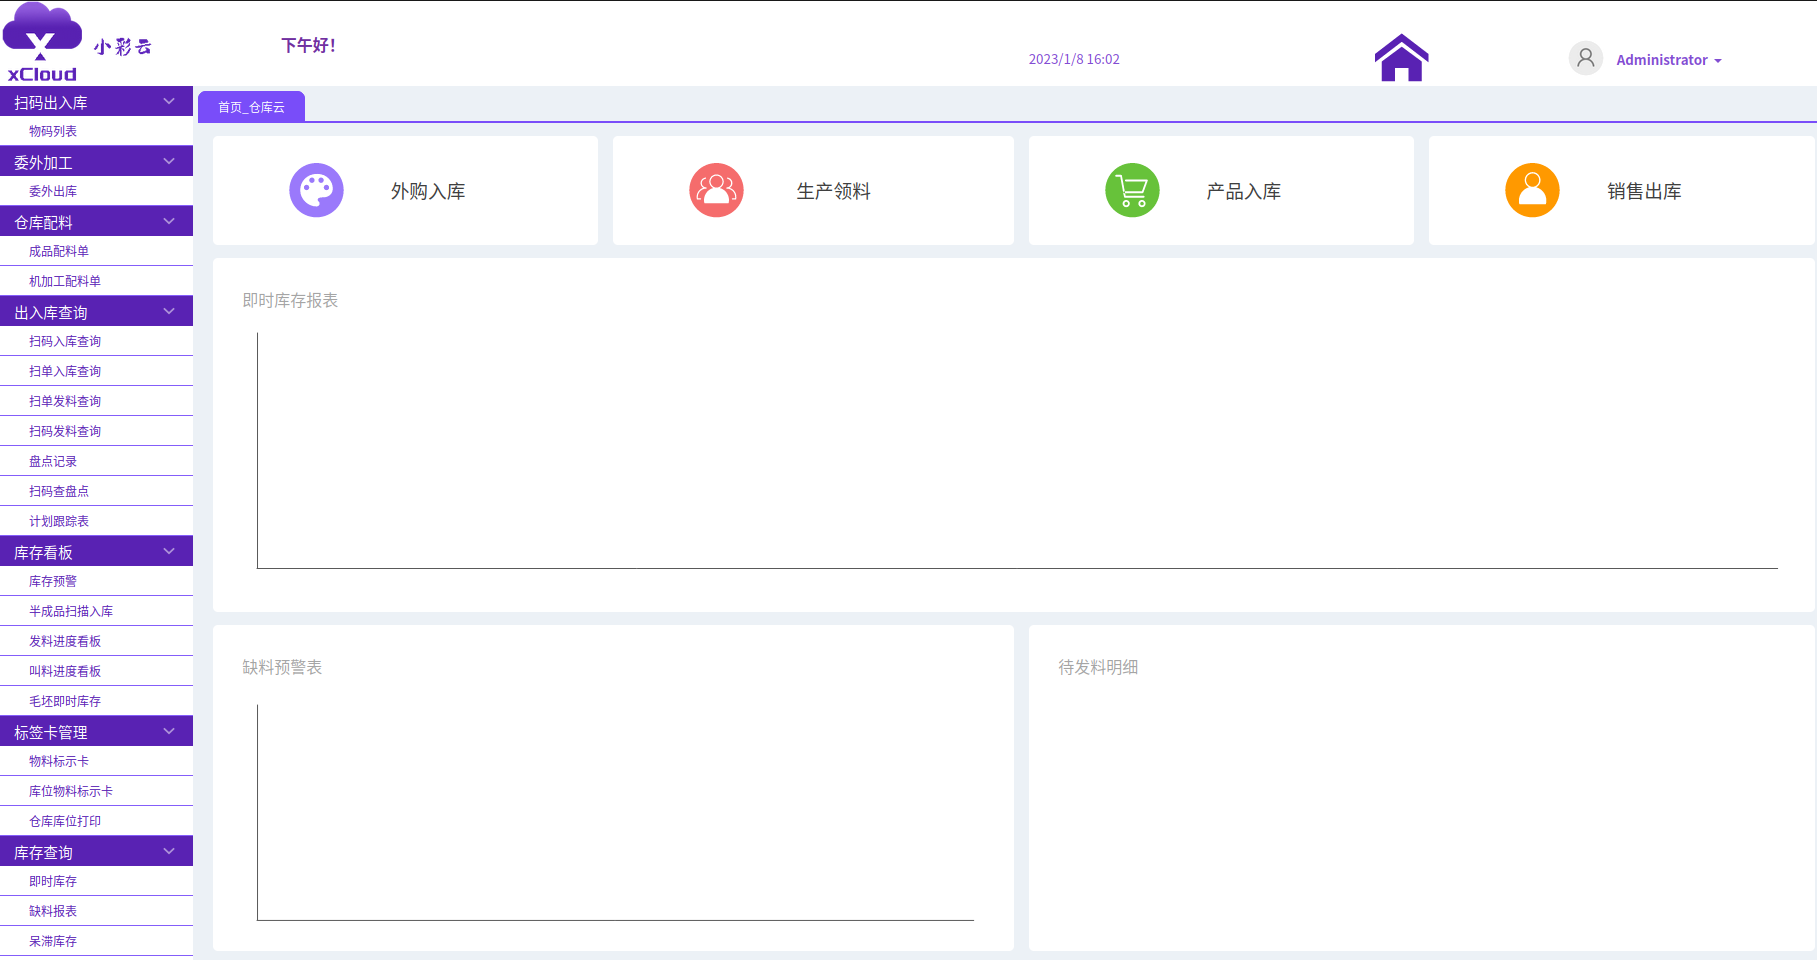
Task: Select the 库位物料标示卡 sidebar entry
Action: click(96, 791)
